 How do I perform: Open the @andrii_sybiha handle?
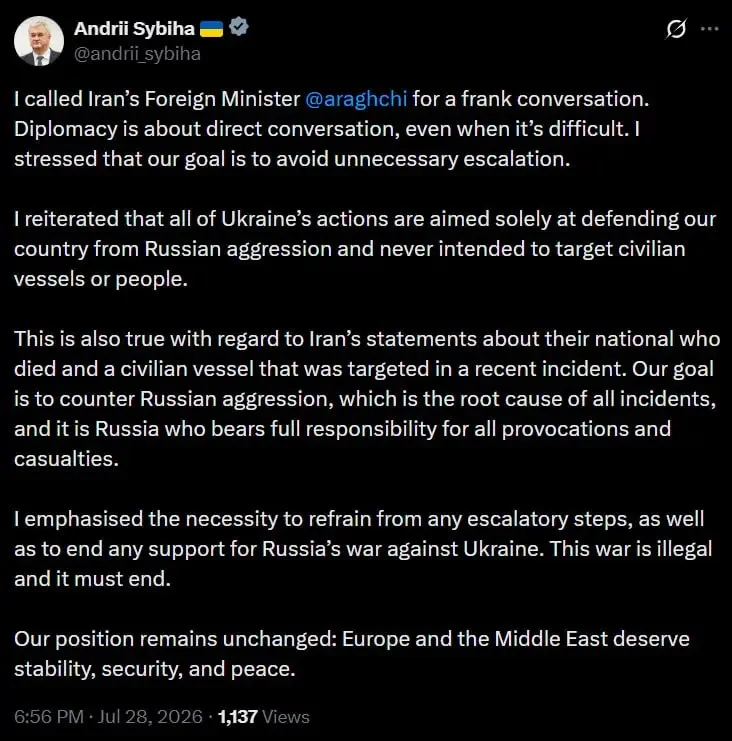pyautogui.click(x=138, y=54)
